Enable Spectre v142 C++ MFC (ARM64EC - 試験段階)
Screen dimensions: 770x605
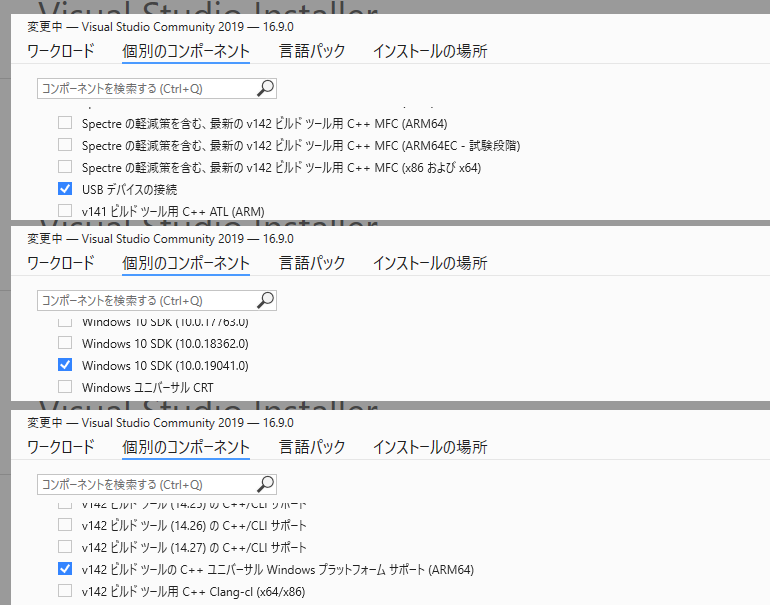click(x=65, y=145)
